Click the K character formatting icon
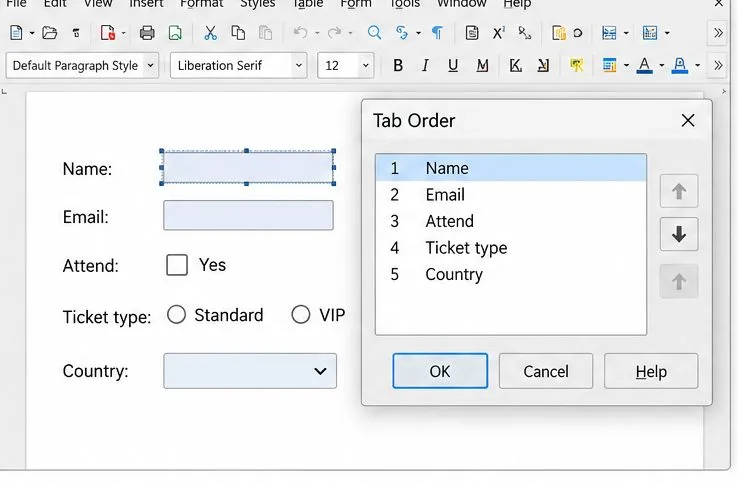738x482 pixels. [515, 65]
